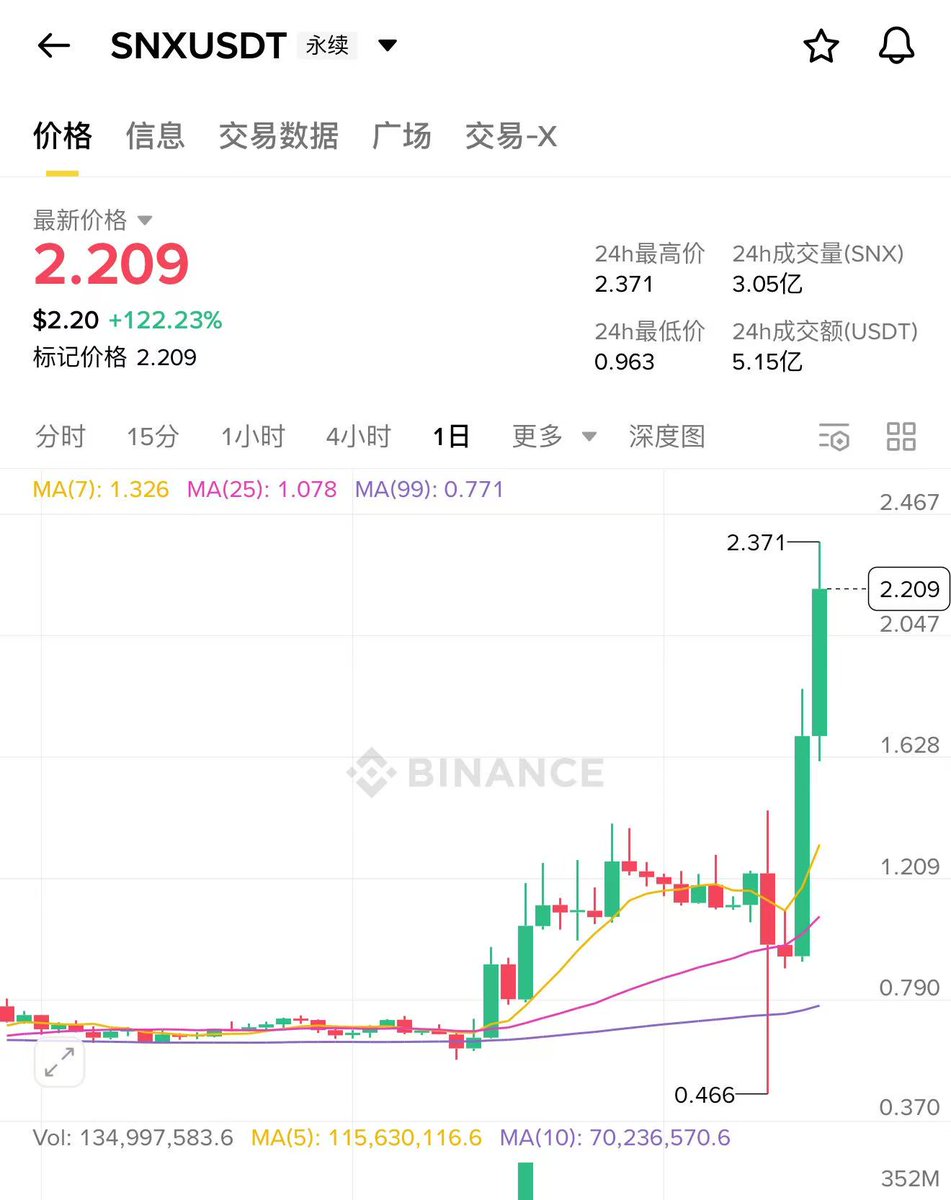Click the 2.209 current price marker
The image size is (951, 1200).
click(x=908, y=589)
